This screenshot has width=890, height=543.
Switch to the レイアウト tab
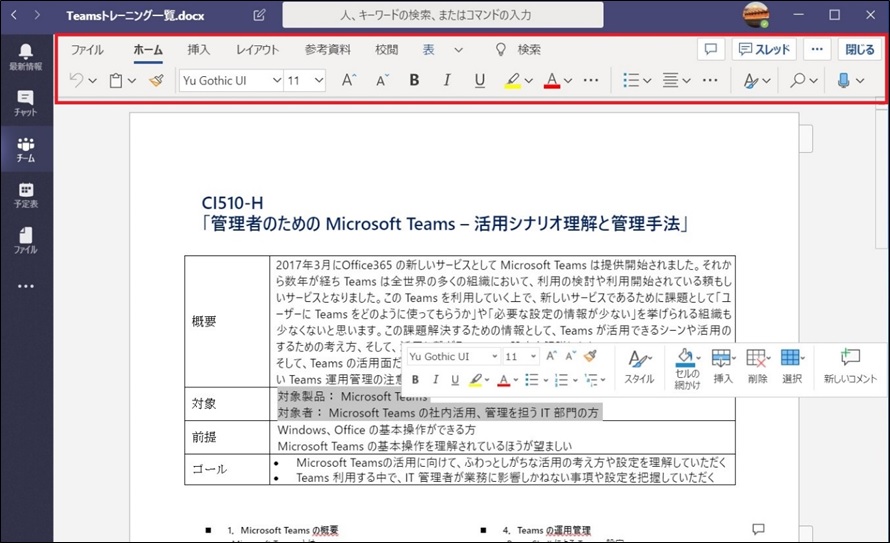pyautogui.click(x=258, y=50)
